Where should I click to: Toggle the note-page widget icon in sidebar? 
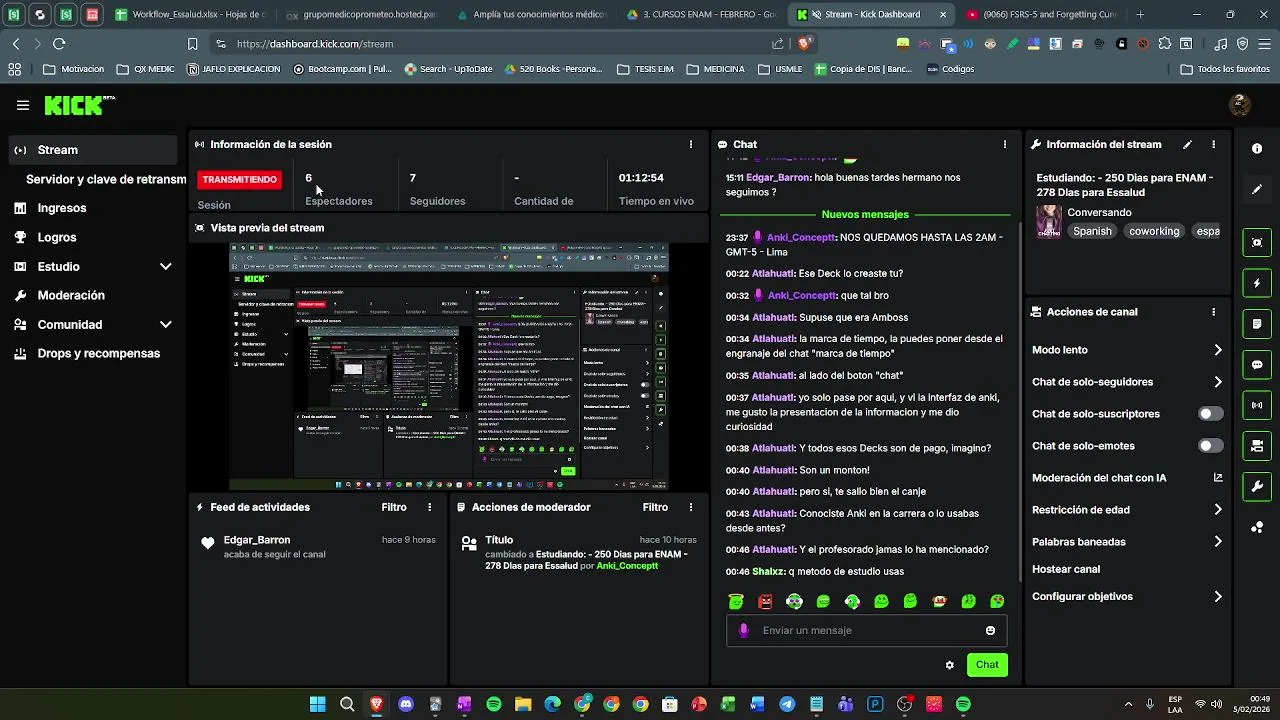[x=1257, y=324]
